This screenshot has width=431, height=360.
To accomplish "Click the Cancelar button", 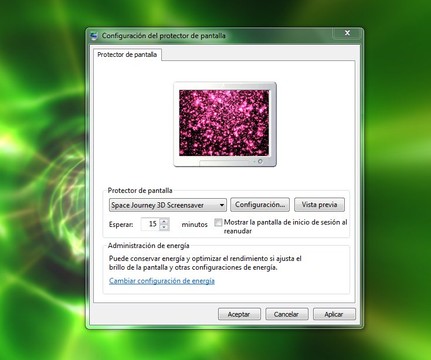I will click(x=286, y=314).
